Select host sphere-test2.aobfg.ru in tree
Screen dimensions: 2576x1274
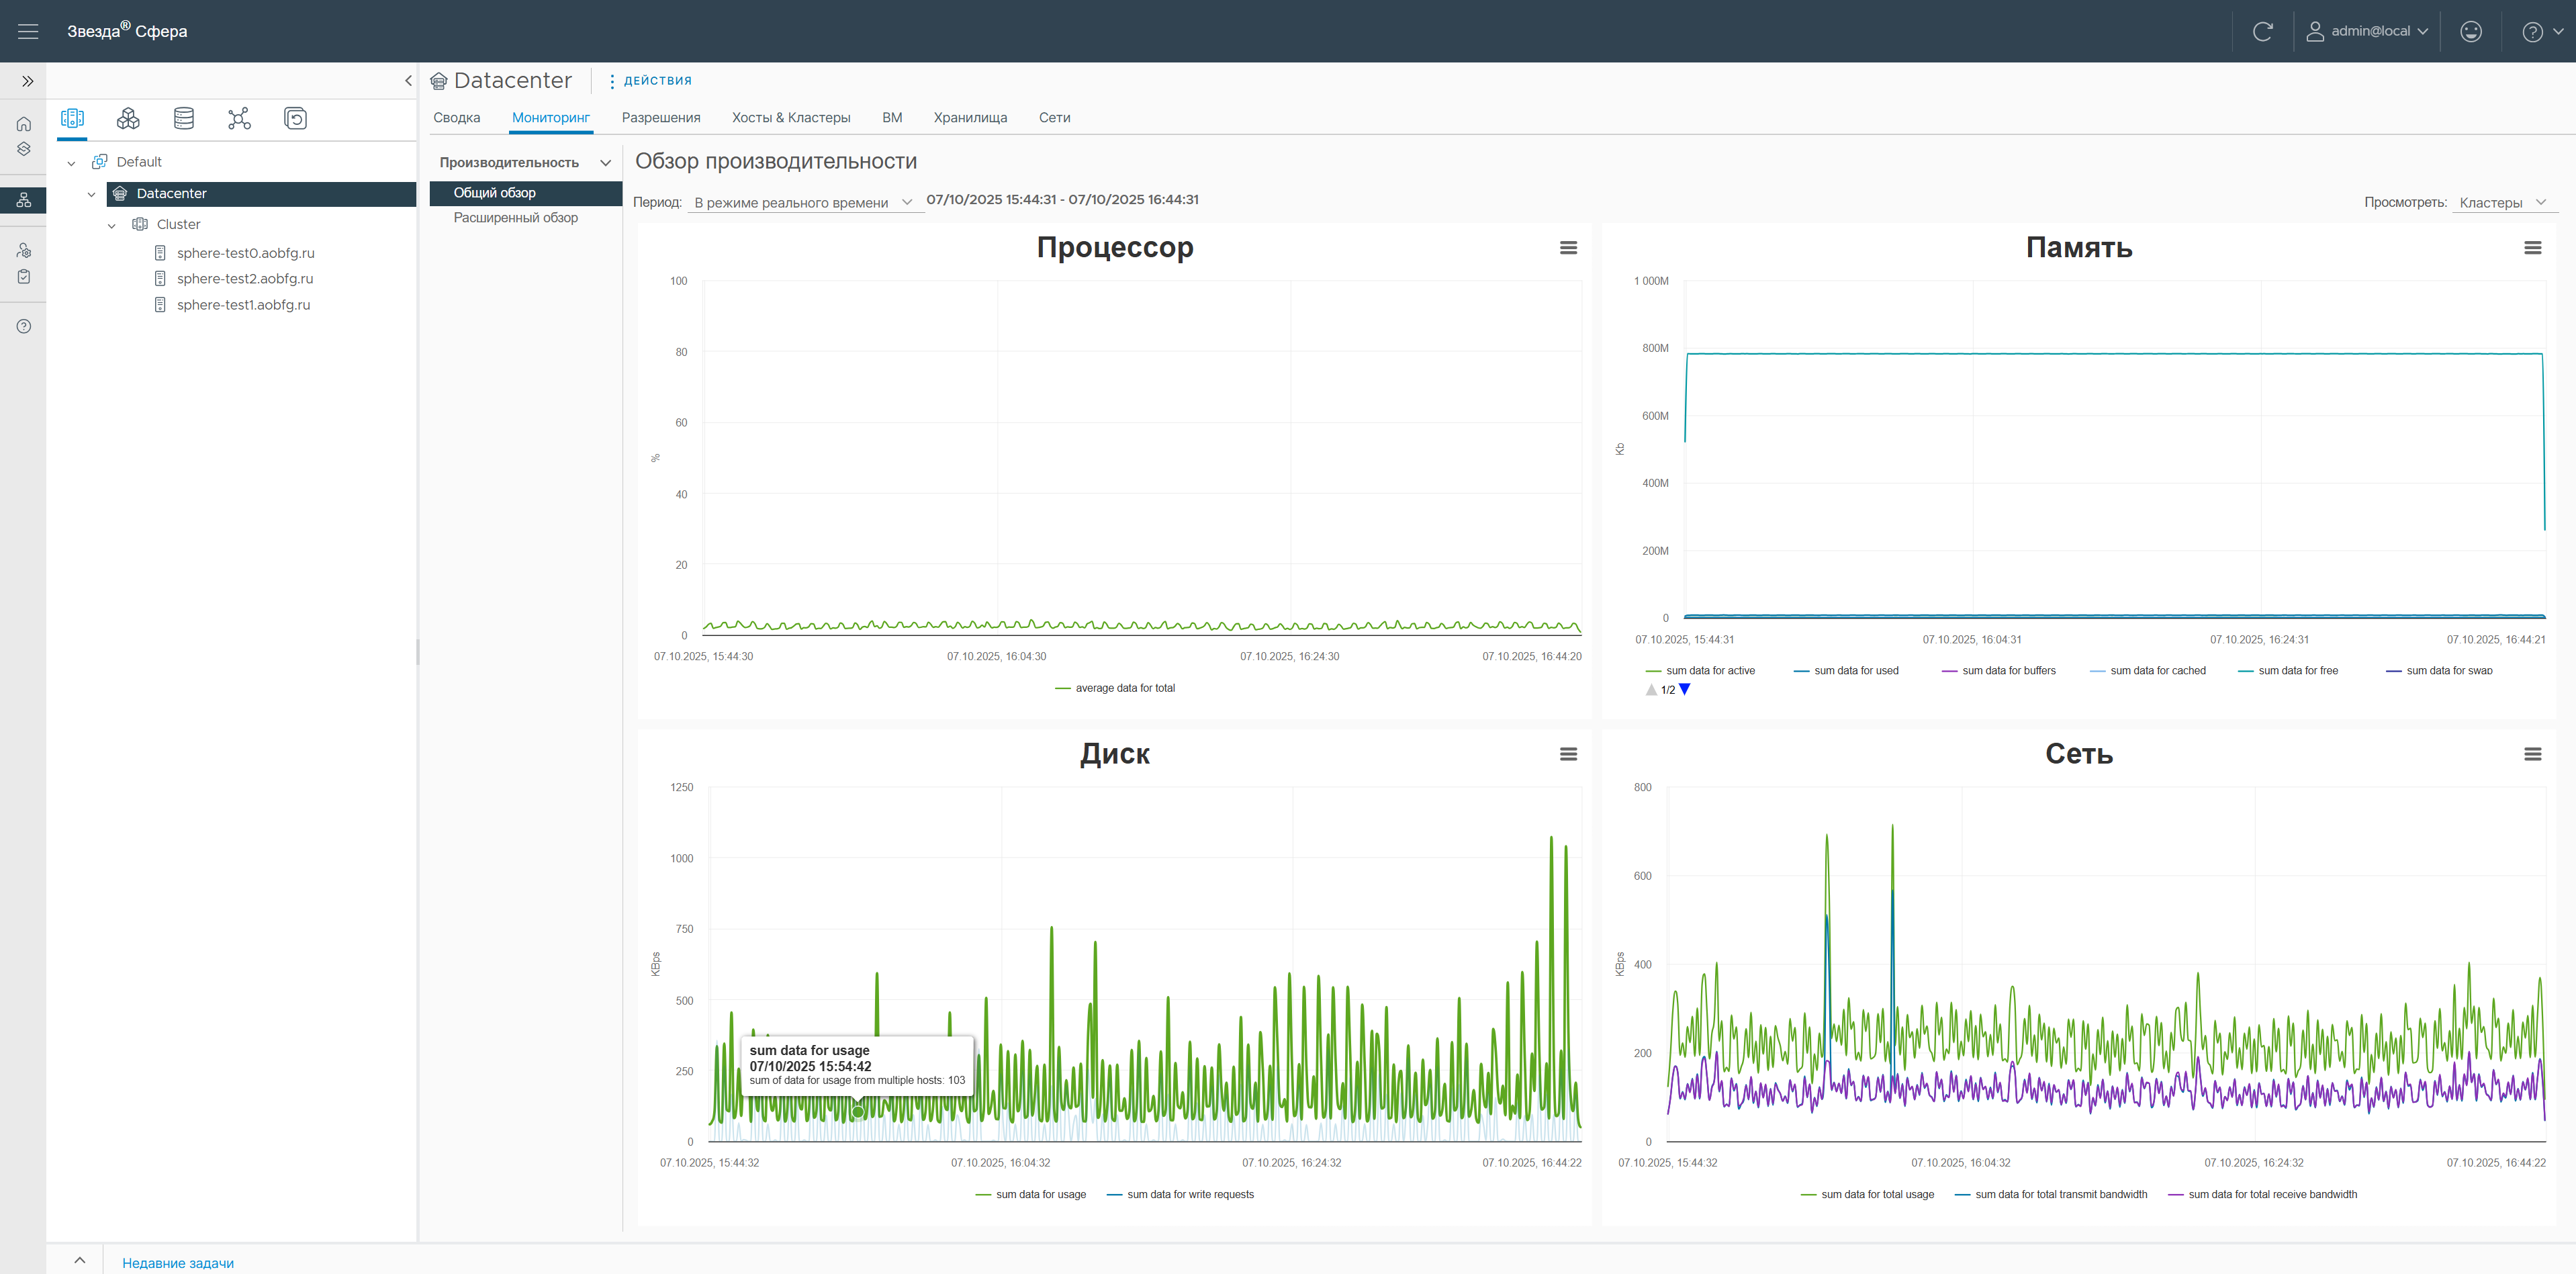tap(245, 279)
